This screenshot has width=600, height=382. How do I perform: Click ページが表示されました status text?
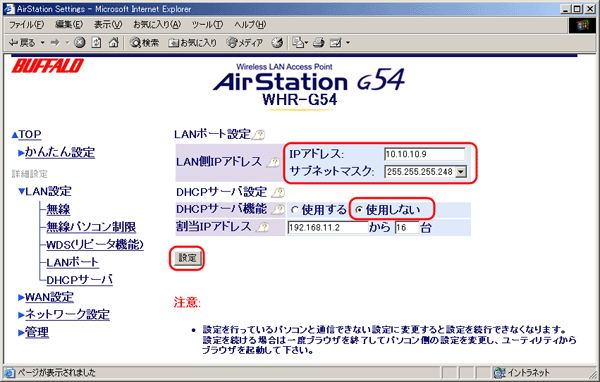(x=56, y=372)
